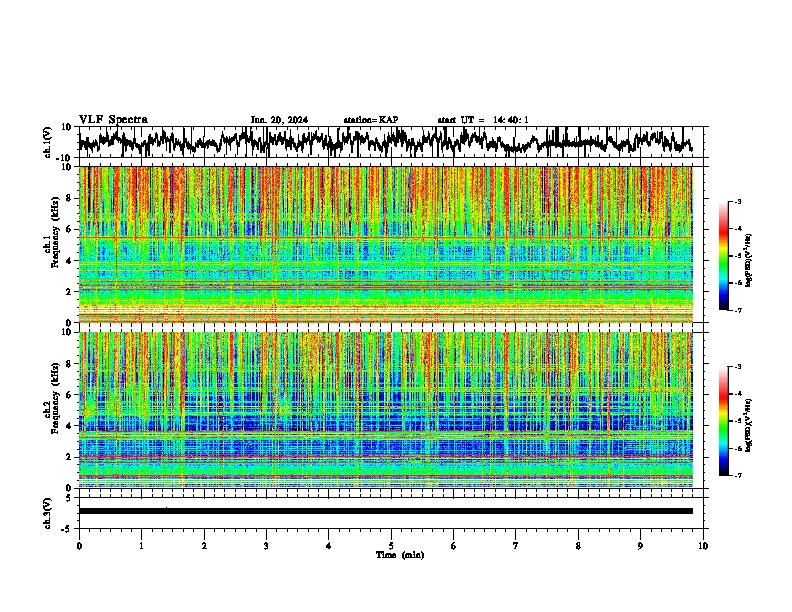The width and height of the screenshot is (792, 612).
Task: Click the "-3" label on ch.1 color bar
Action: point(737,201)
